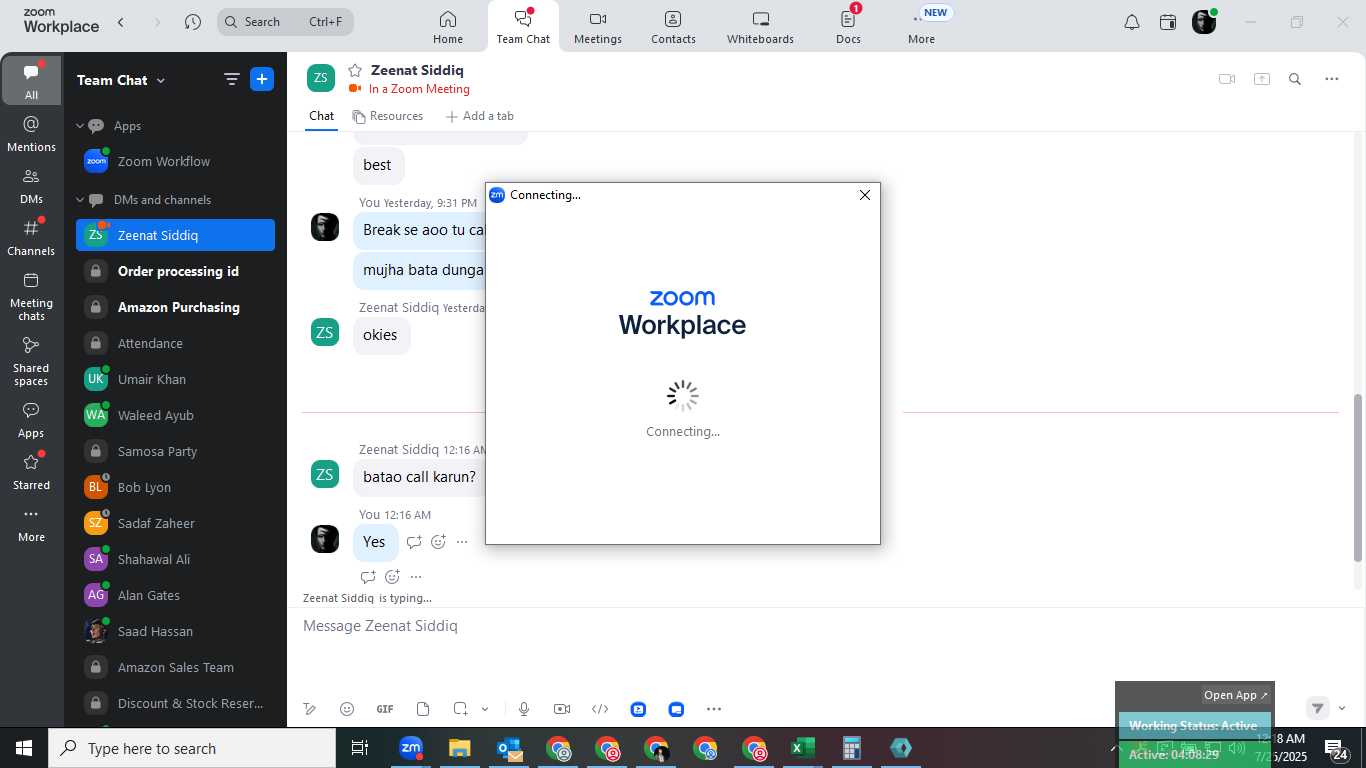Click Add a tab
This screenshot has width=1366, height=768.
tap(479, 116)
